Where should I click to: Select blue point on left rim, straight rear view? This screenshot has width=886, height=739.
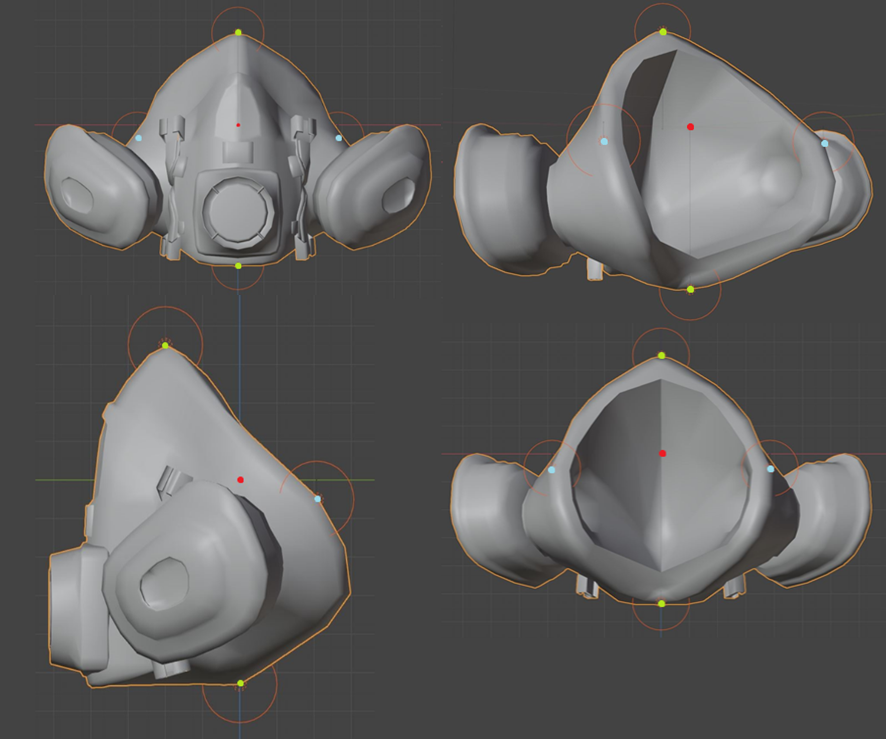pos(552,470)
